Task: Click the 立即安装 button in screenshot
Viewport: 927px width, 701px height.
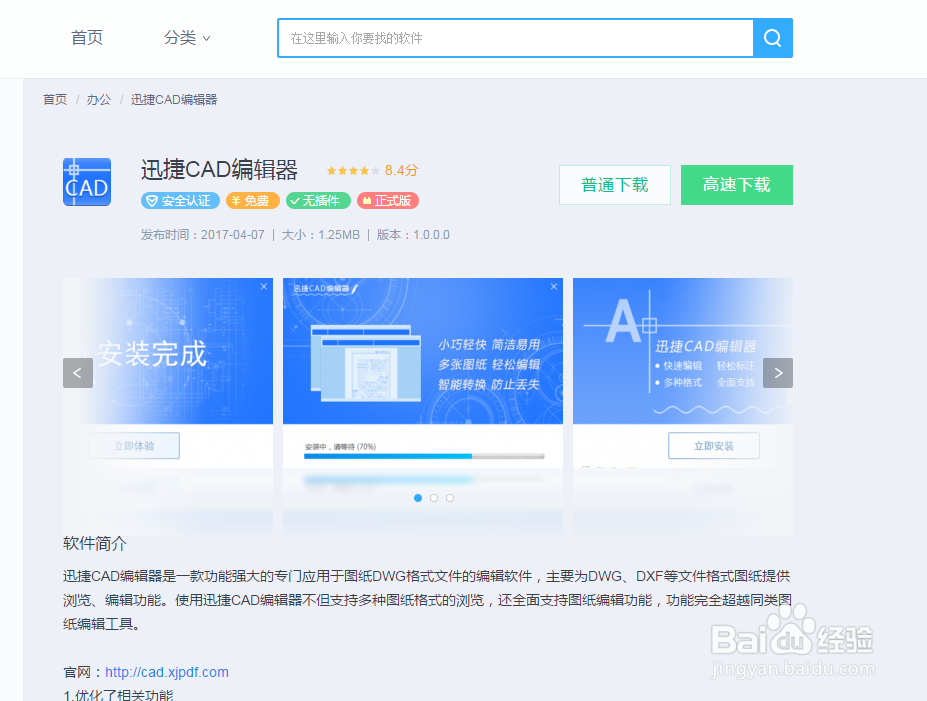Action: click(x=714, y=446)
